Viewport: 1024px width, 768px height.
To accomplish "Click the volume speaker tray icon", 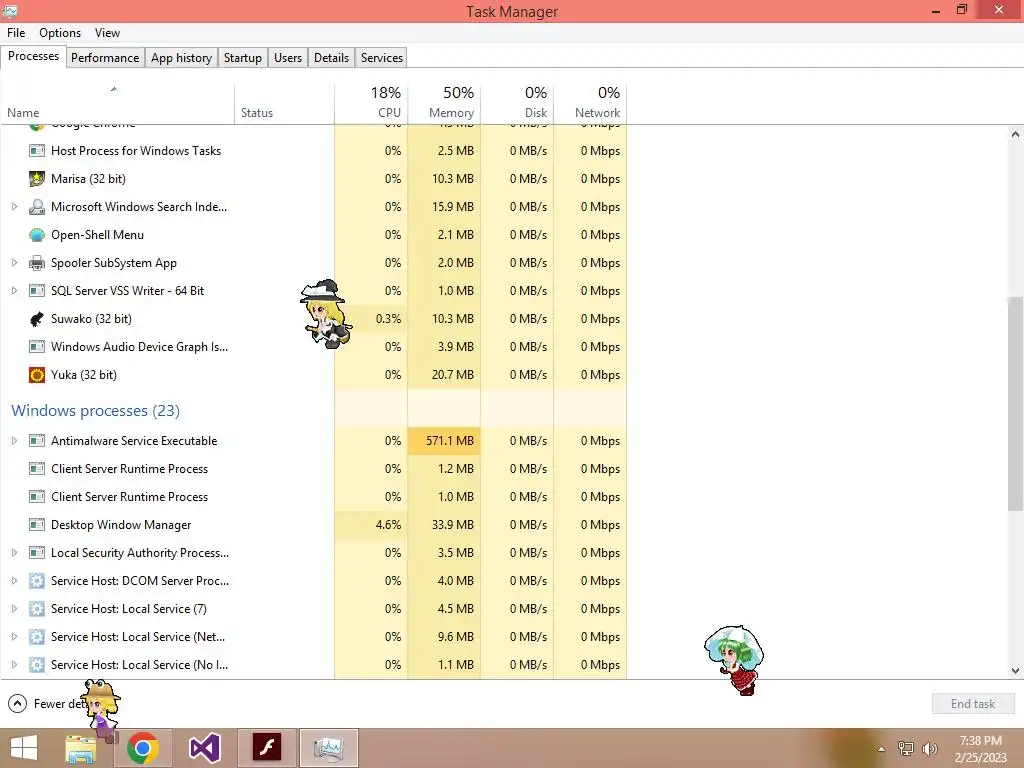I will 930,749.
